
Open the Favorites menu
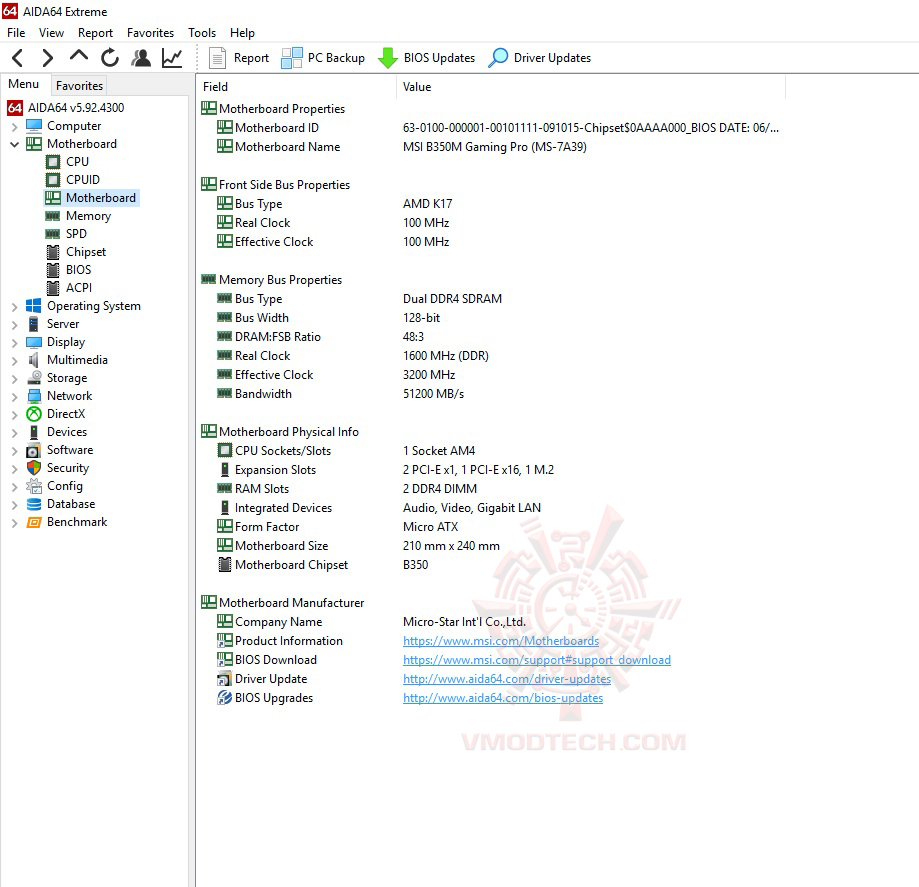click(150, 33)
